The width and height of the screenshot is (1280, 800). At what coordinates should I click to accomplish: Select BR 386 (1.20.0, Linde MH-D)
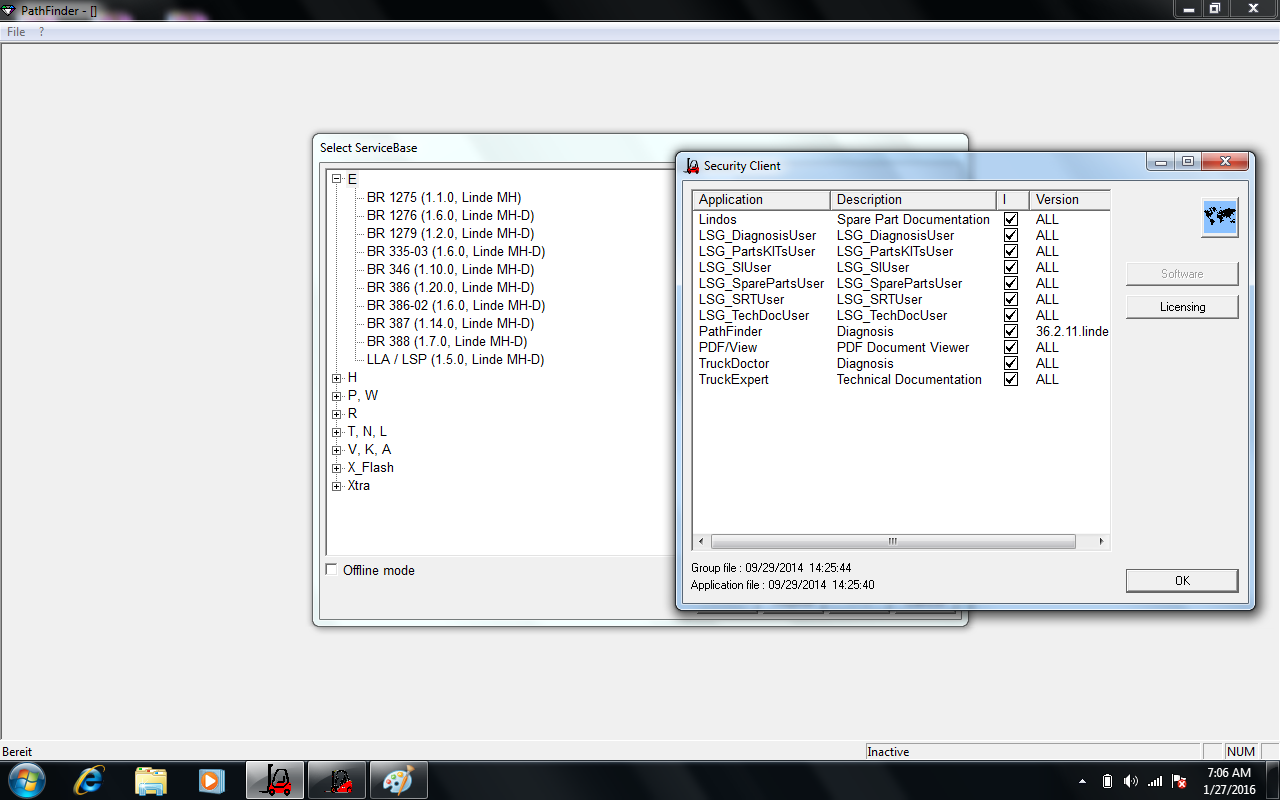(x=450, y=288)
